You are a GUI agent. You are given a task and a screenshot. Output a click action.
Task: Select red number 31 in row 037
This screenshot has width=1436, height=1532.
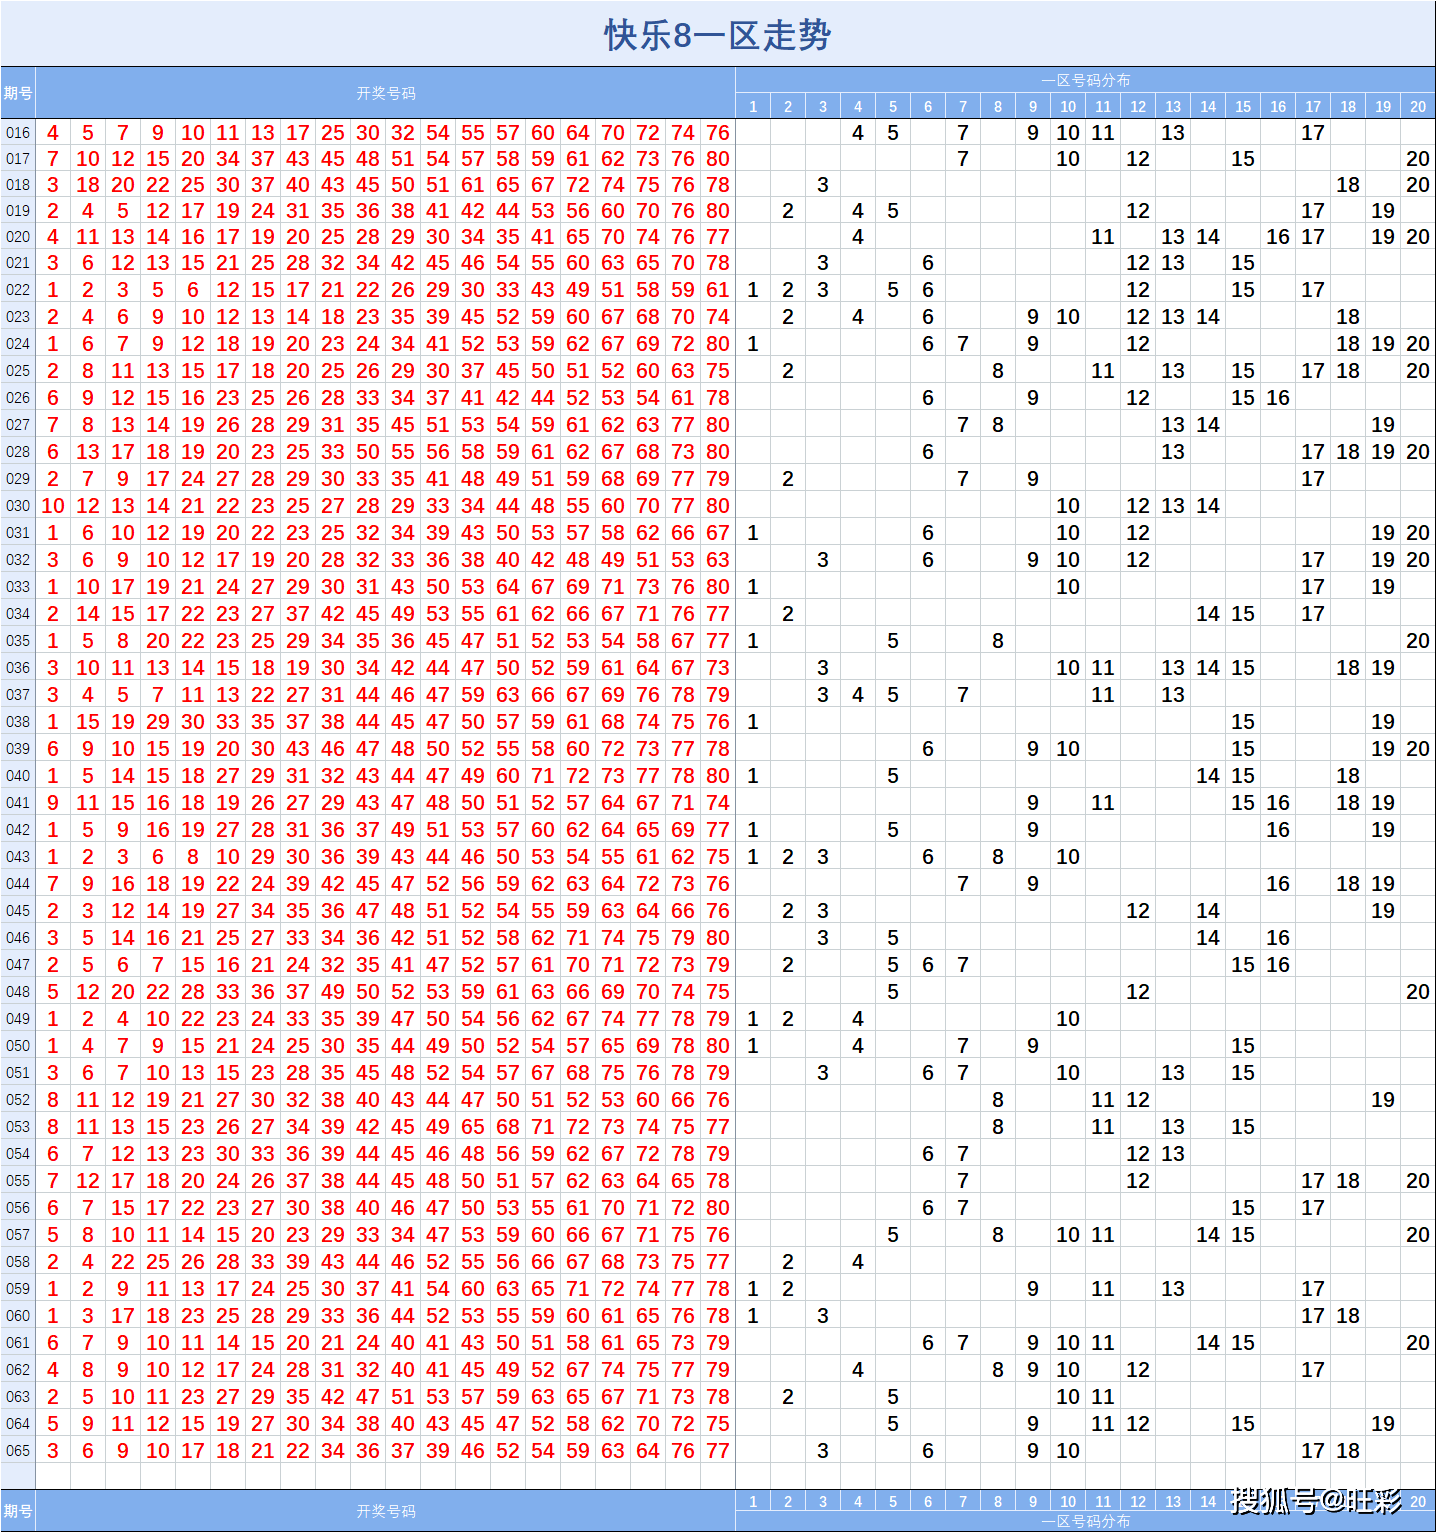tap(333, 695)
